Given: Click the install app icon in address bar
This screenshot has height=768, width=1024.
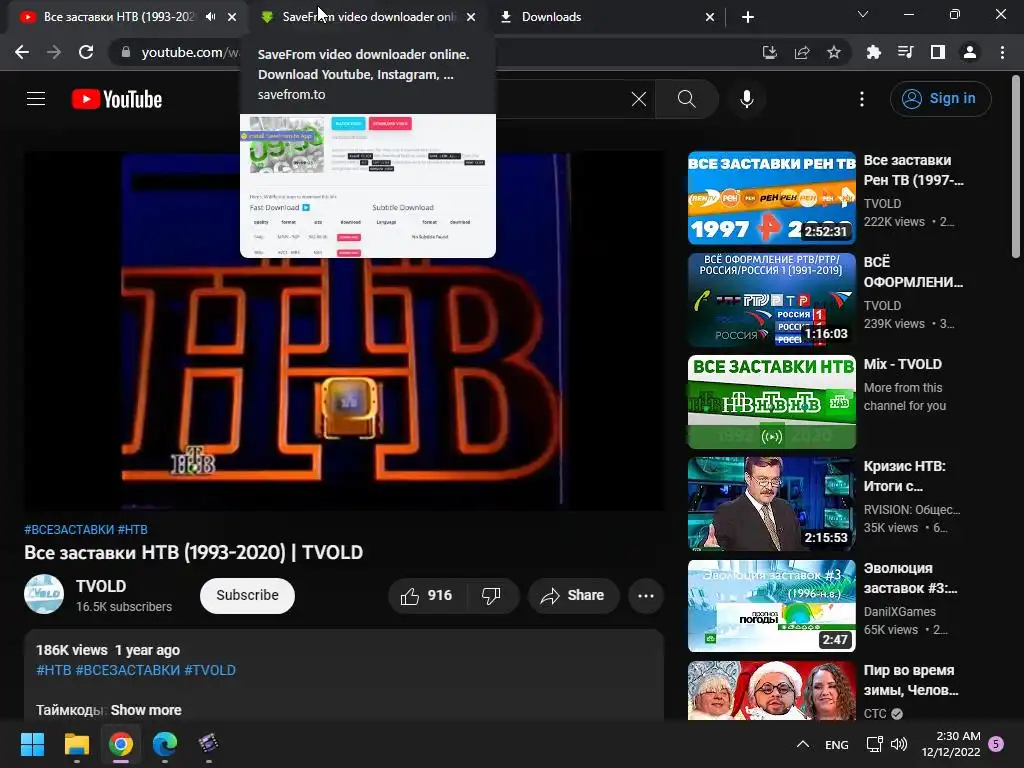Looking at the screenshot, I should (769, 52).
